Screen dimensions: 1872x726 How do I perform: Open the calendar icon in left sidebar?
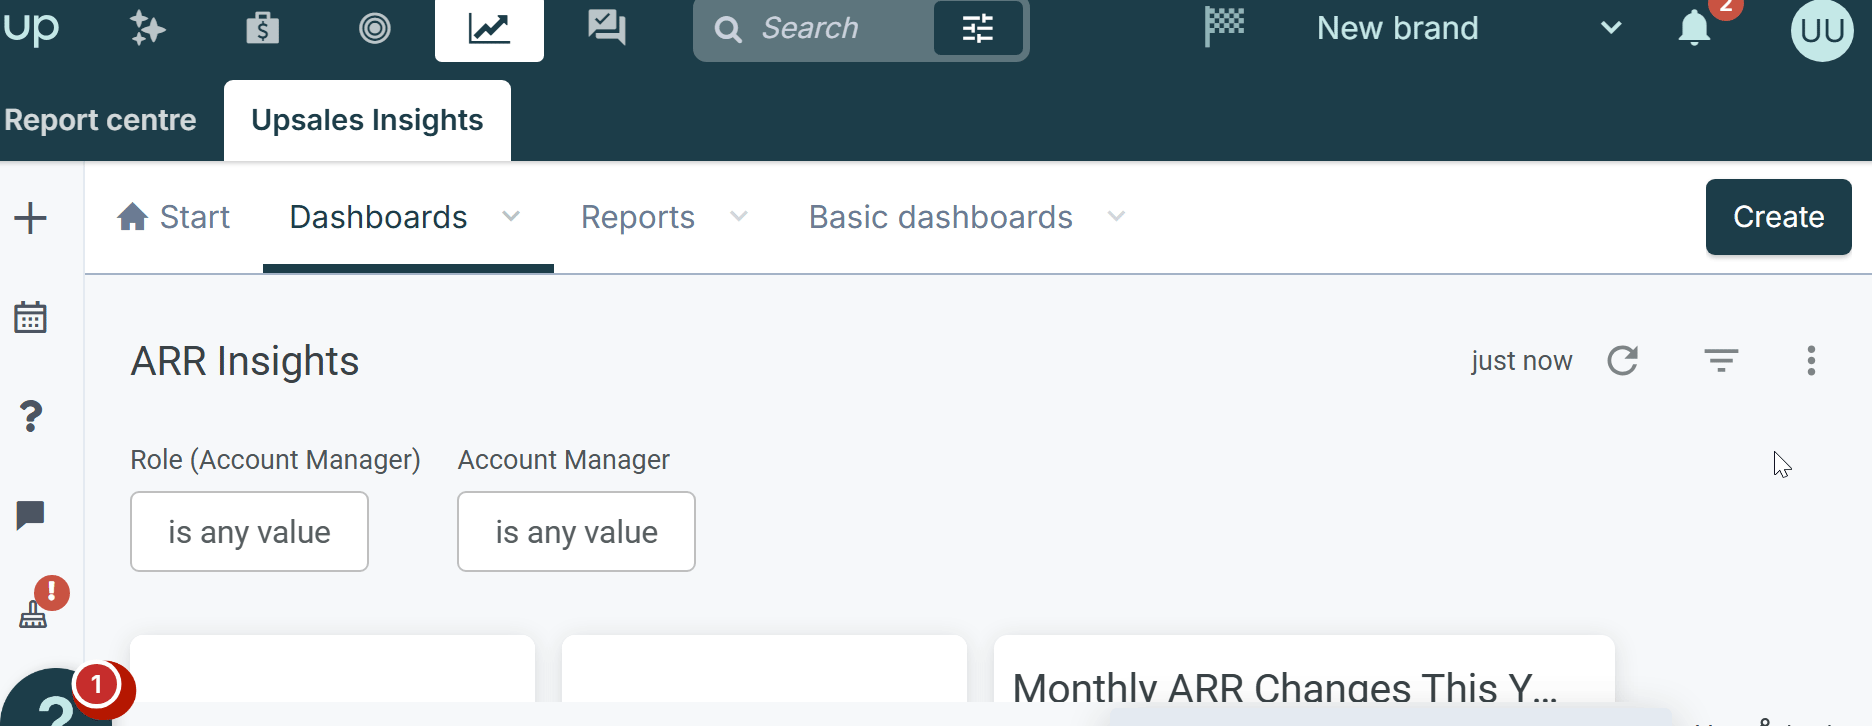click(31, 317)
